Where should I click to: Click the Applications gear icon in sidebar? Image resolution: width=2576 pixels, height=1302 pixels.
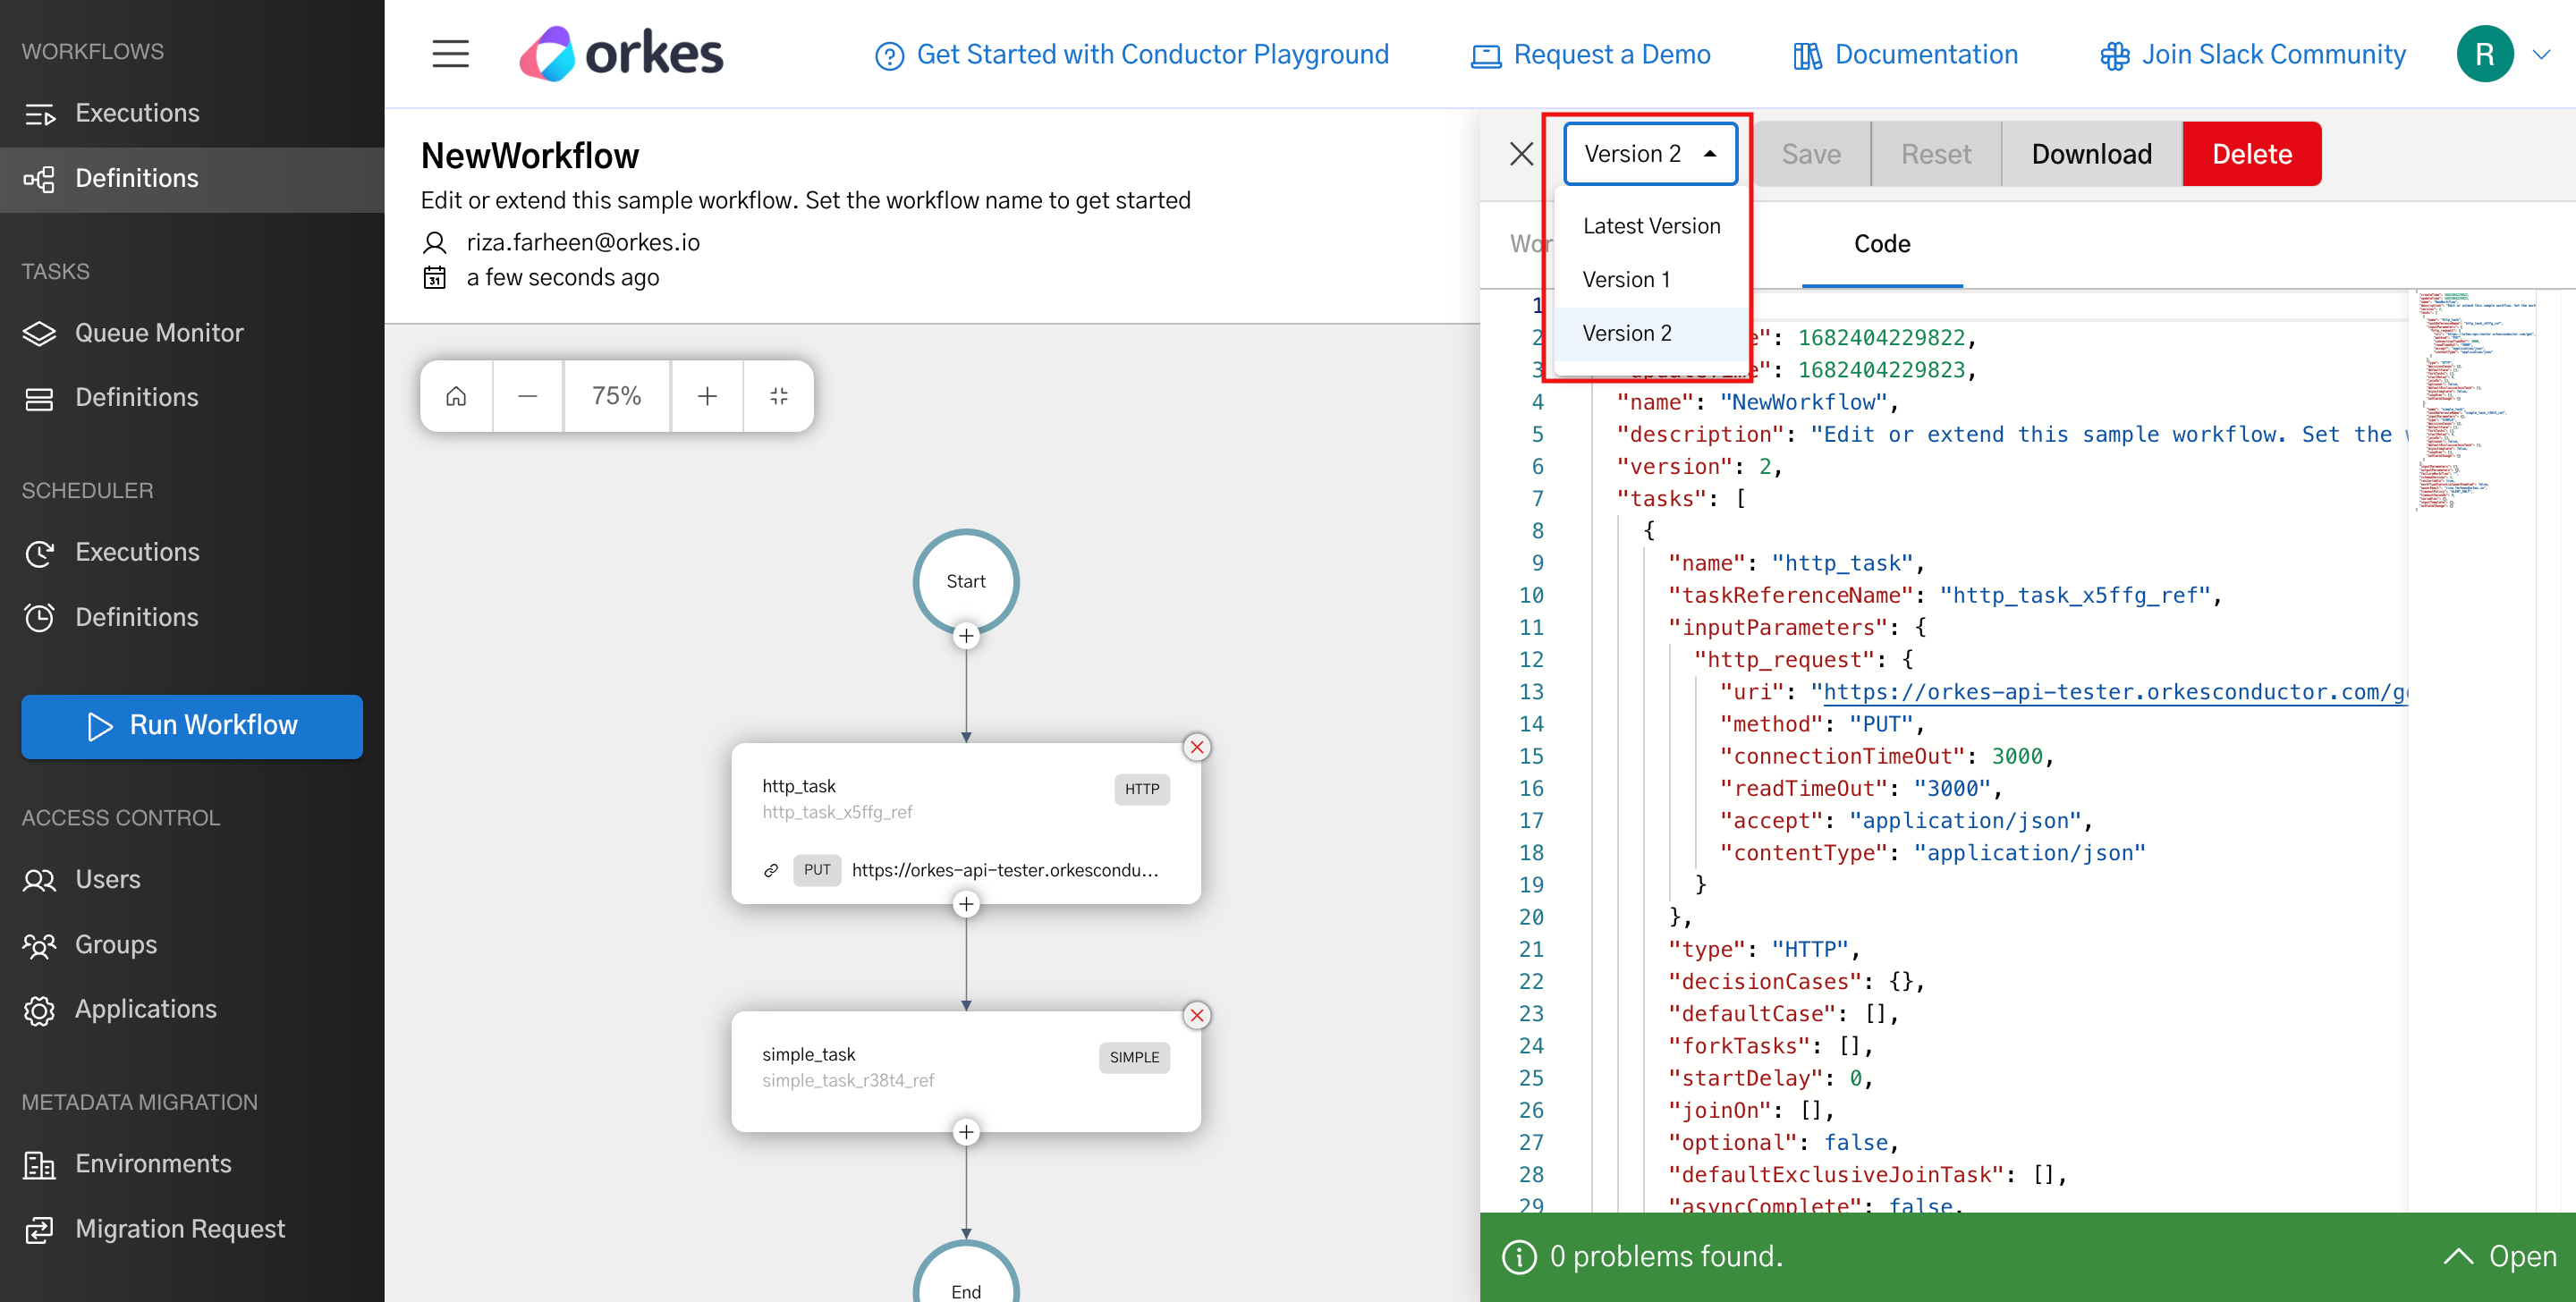40,1010
